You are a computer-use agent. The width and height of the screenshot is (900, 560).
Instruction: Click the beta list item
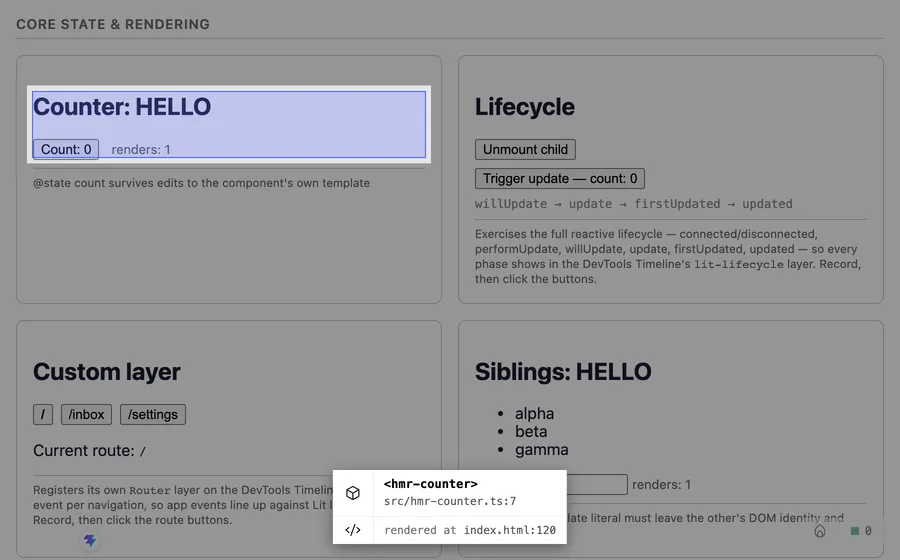click(x=531, y=431)
